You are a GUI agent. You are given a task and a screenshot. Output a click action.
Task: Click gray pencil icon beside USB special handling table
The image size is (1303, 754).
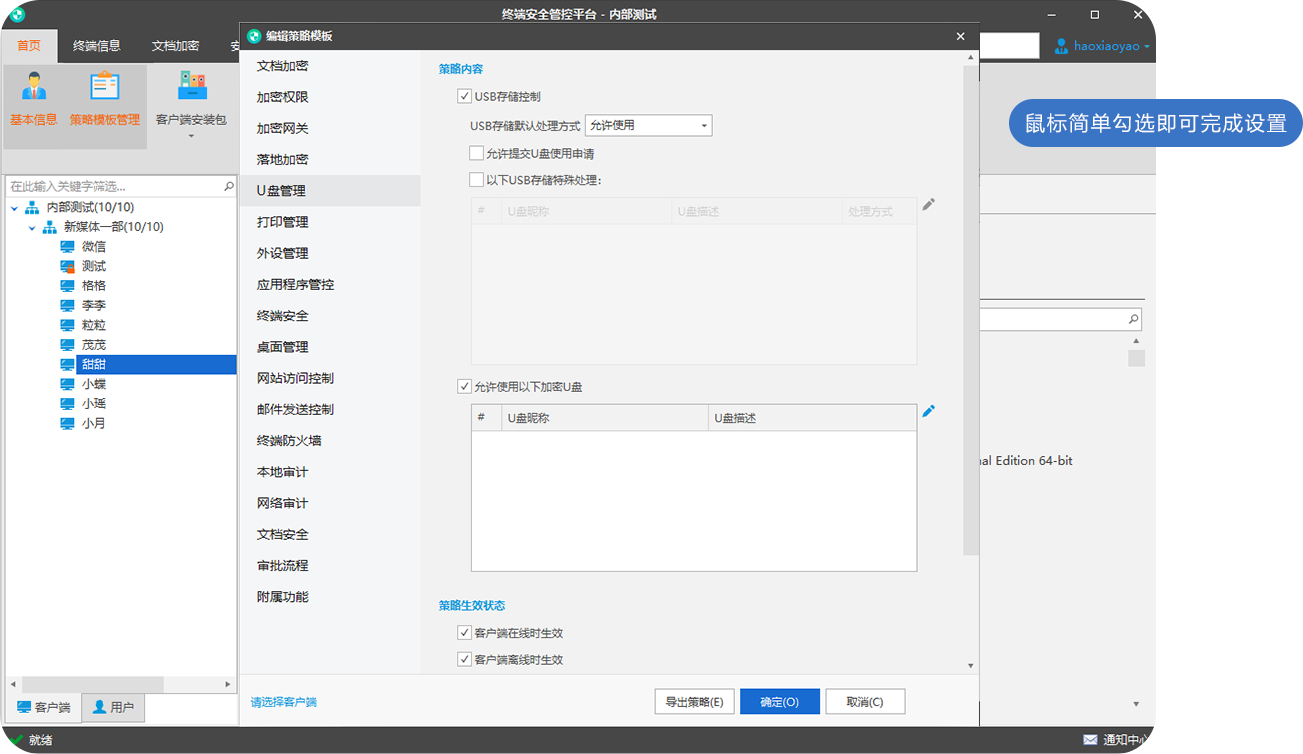coord(929,204)
